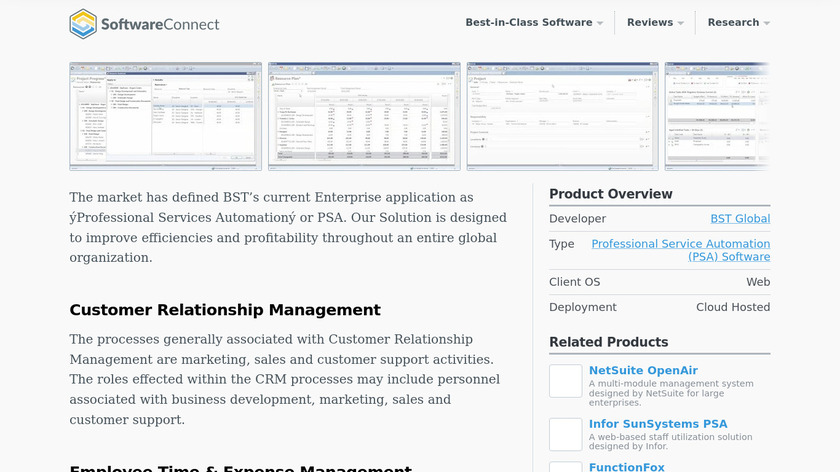Click the Customer Relationship Management heading

225,310
